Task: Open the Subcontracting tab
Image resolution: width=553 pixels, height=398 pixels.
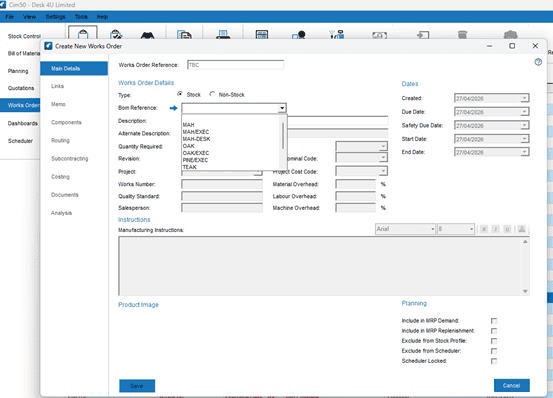Action: [69, 159]
